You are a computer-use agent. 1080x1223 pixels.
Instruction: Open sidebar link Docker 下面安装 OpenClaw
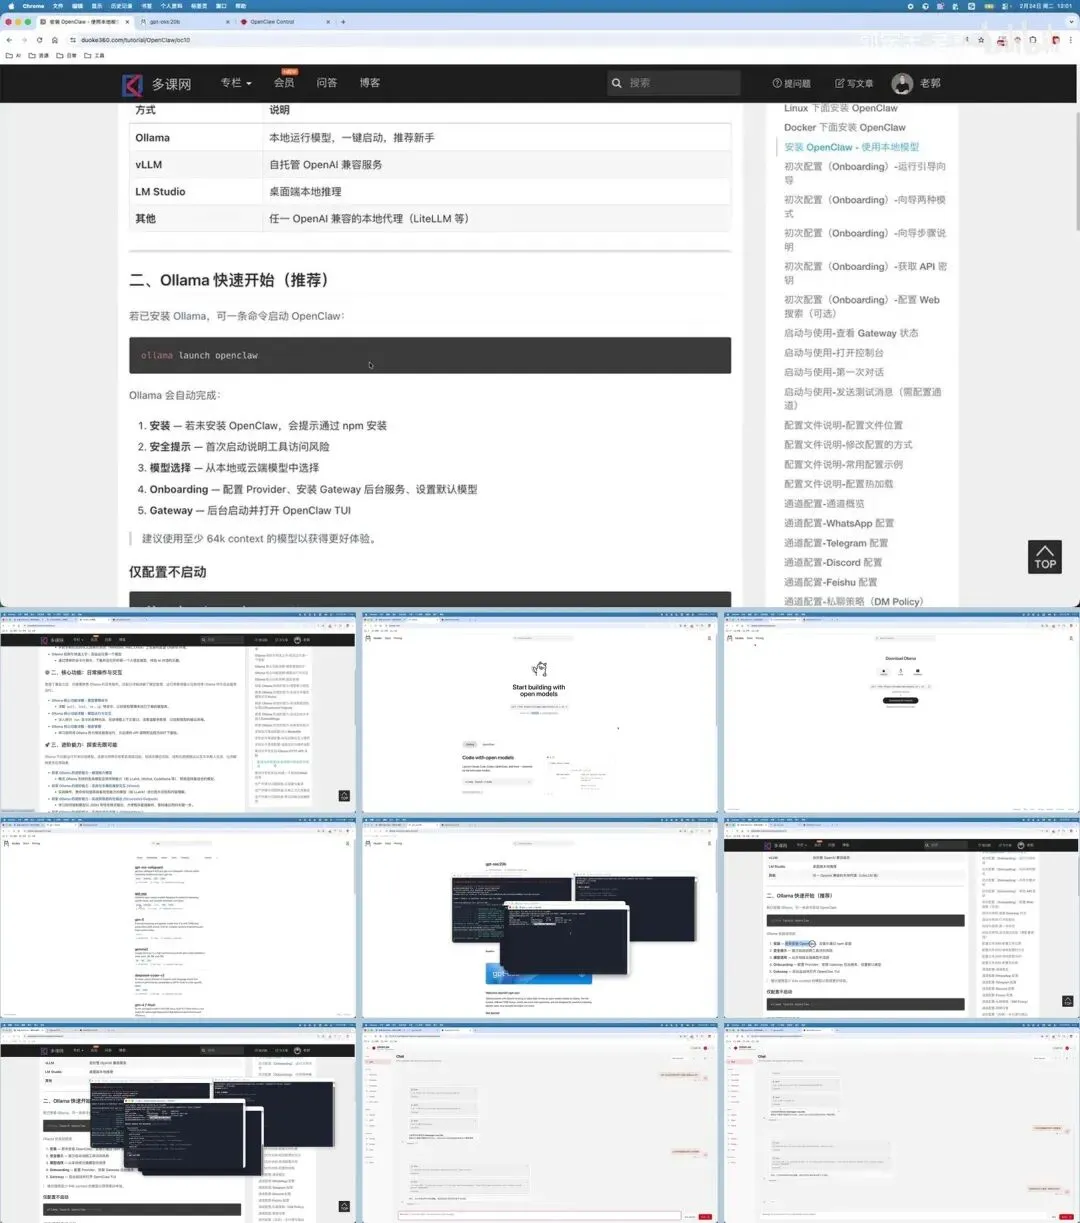tap(845, 127)
